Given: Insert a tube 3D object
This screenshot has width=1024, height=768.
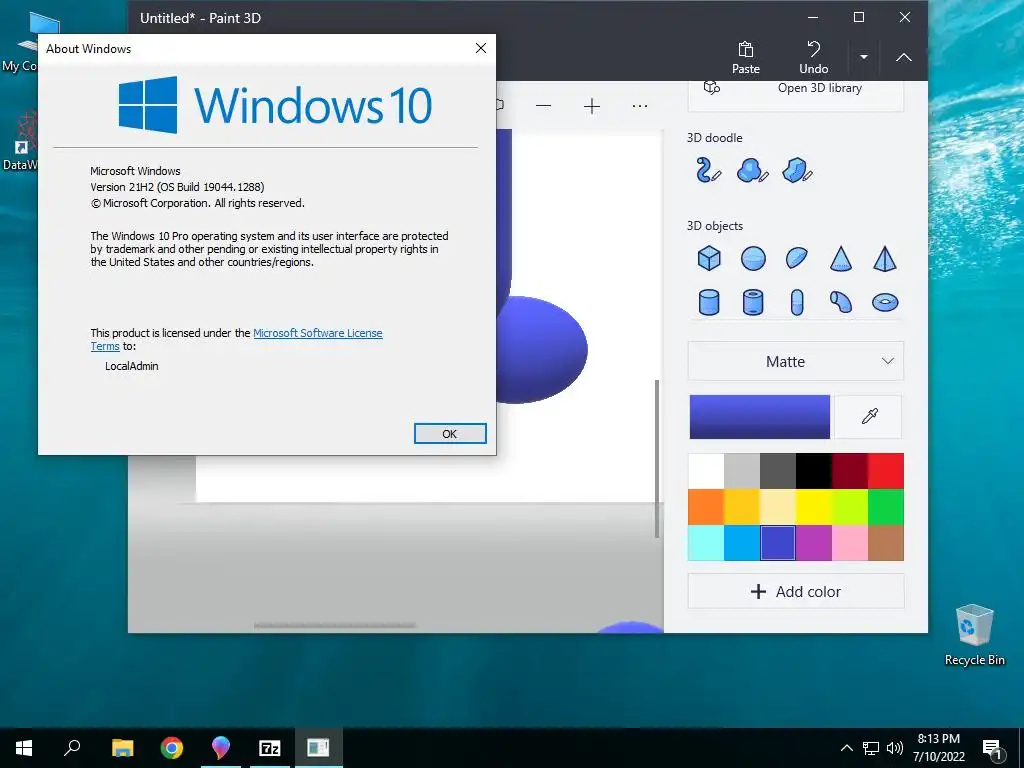Looking at the screenshot, I should point(753,302).
